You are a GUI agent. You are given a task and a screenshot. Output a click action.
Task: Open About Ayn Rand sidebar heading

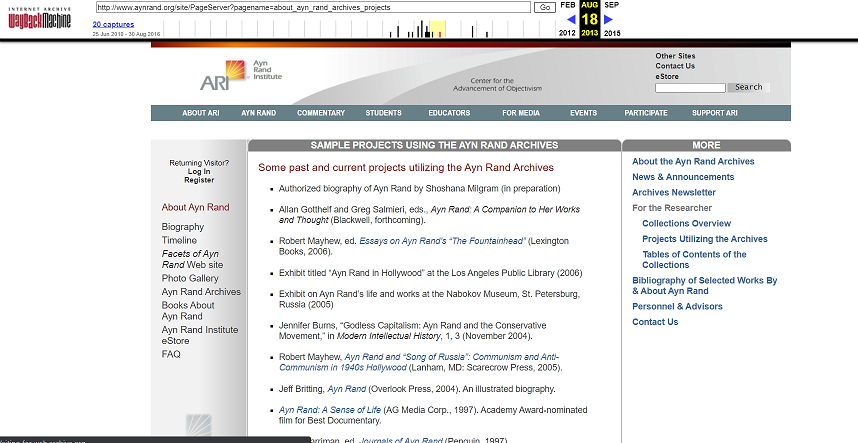195,207
